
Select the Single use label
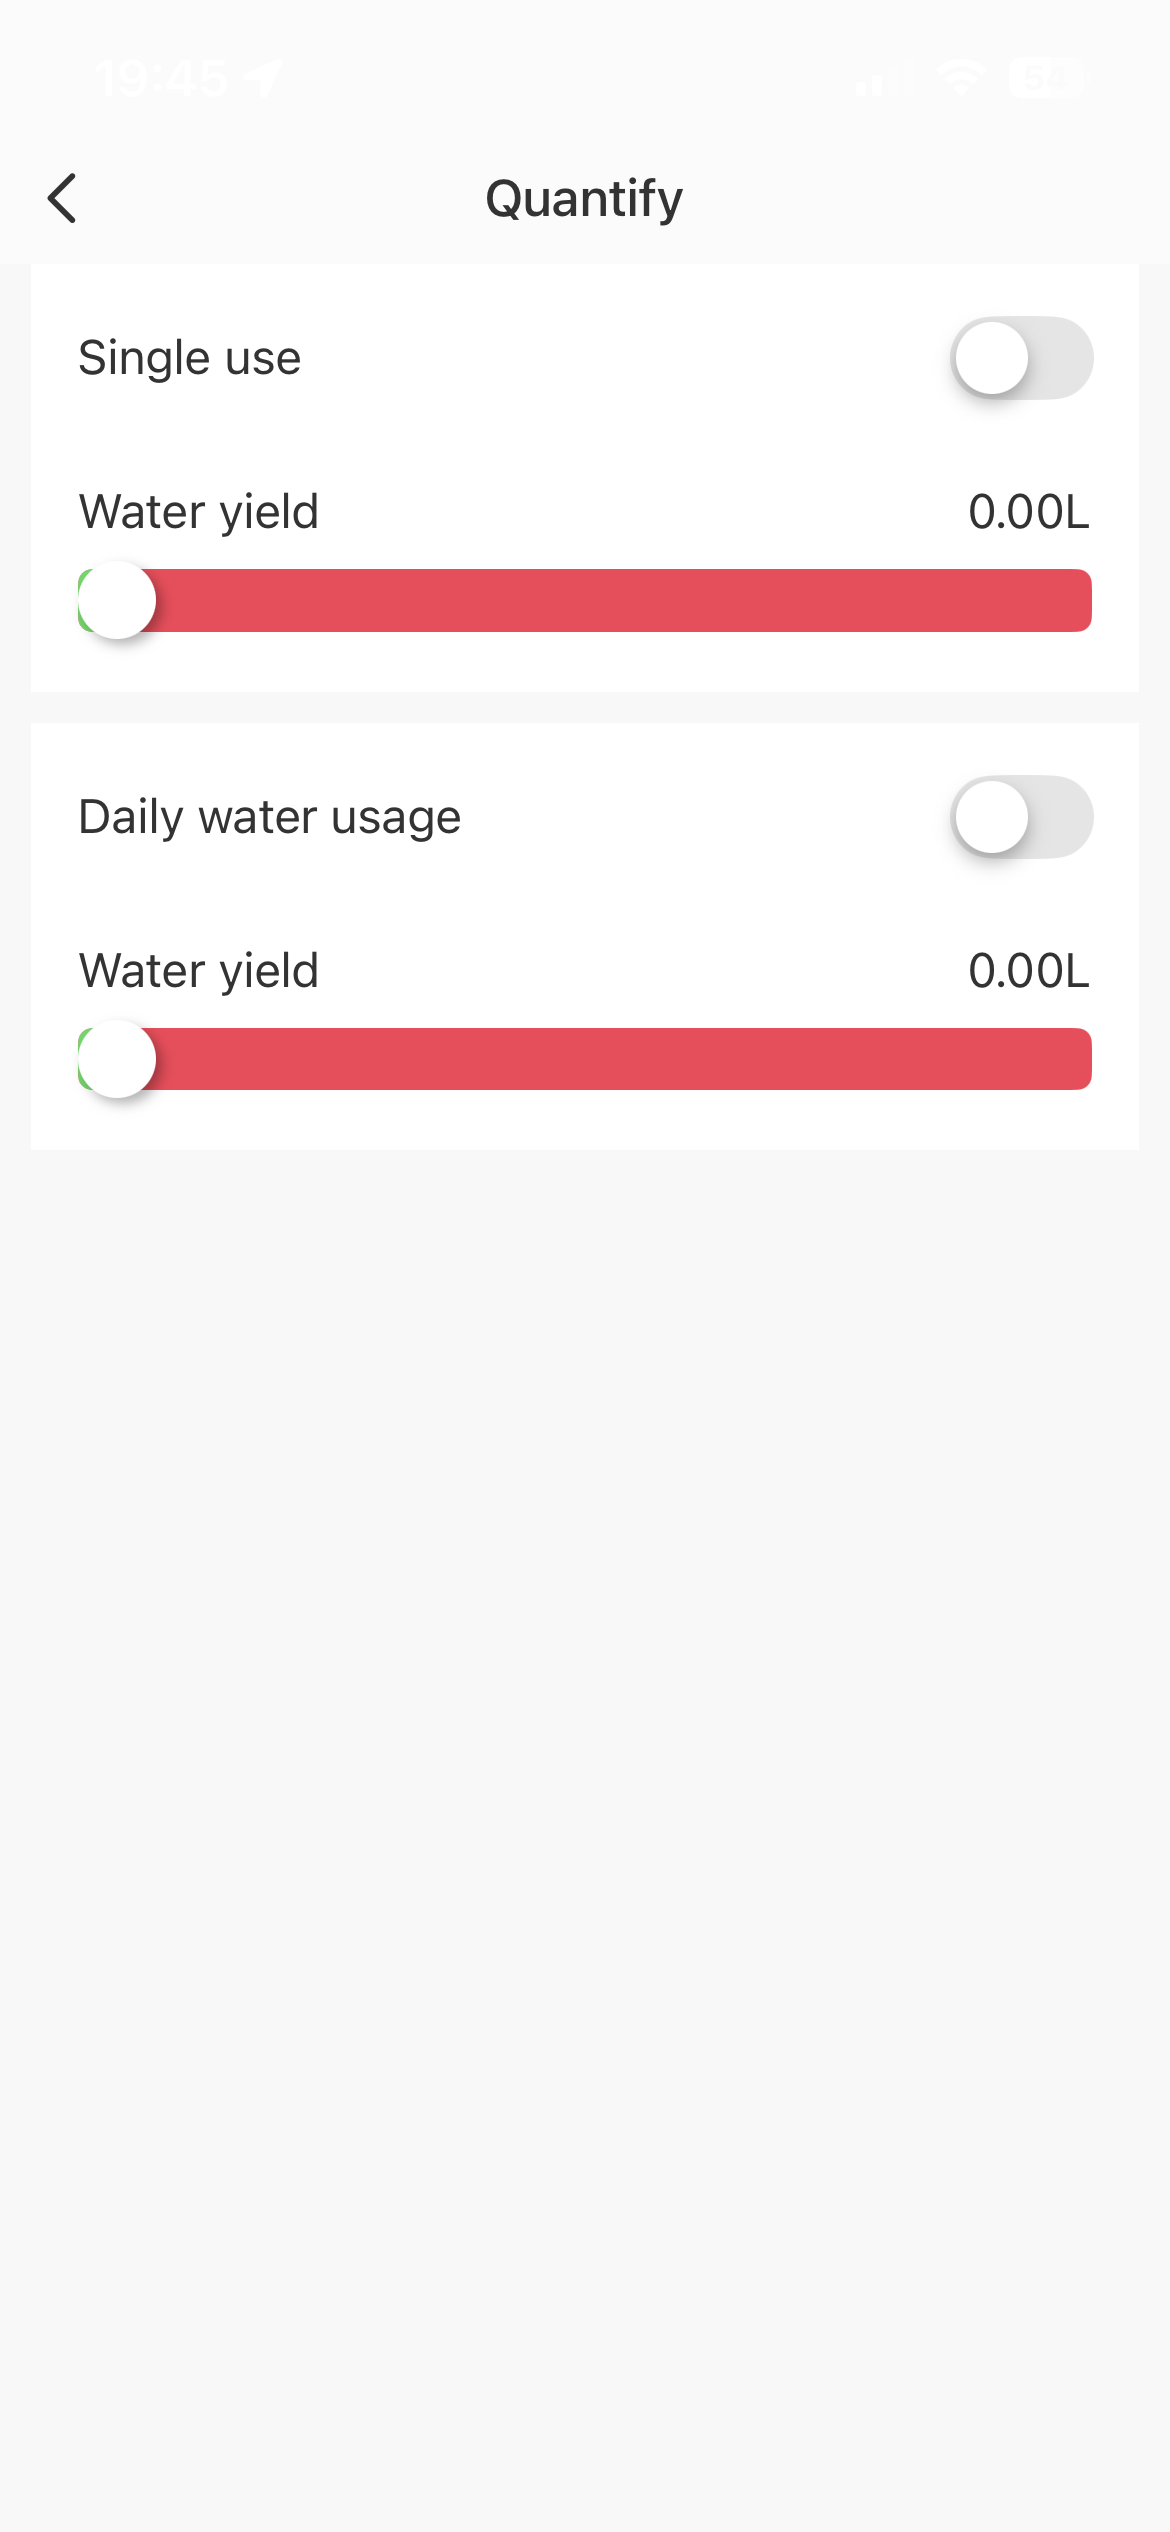pyautogui.click(x=190, y=358)
